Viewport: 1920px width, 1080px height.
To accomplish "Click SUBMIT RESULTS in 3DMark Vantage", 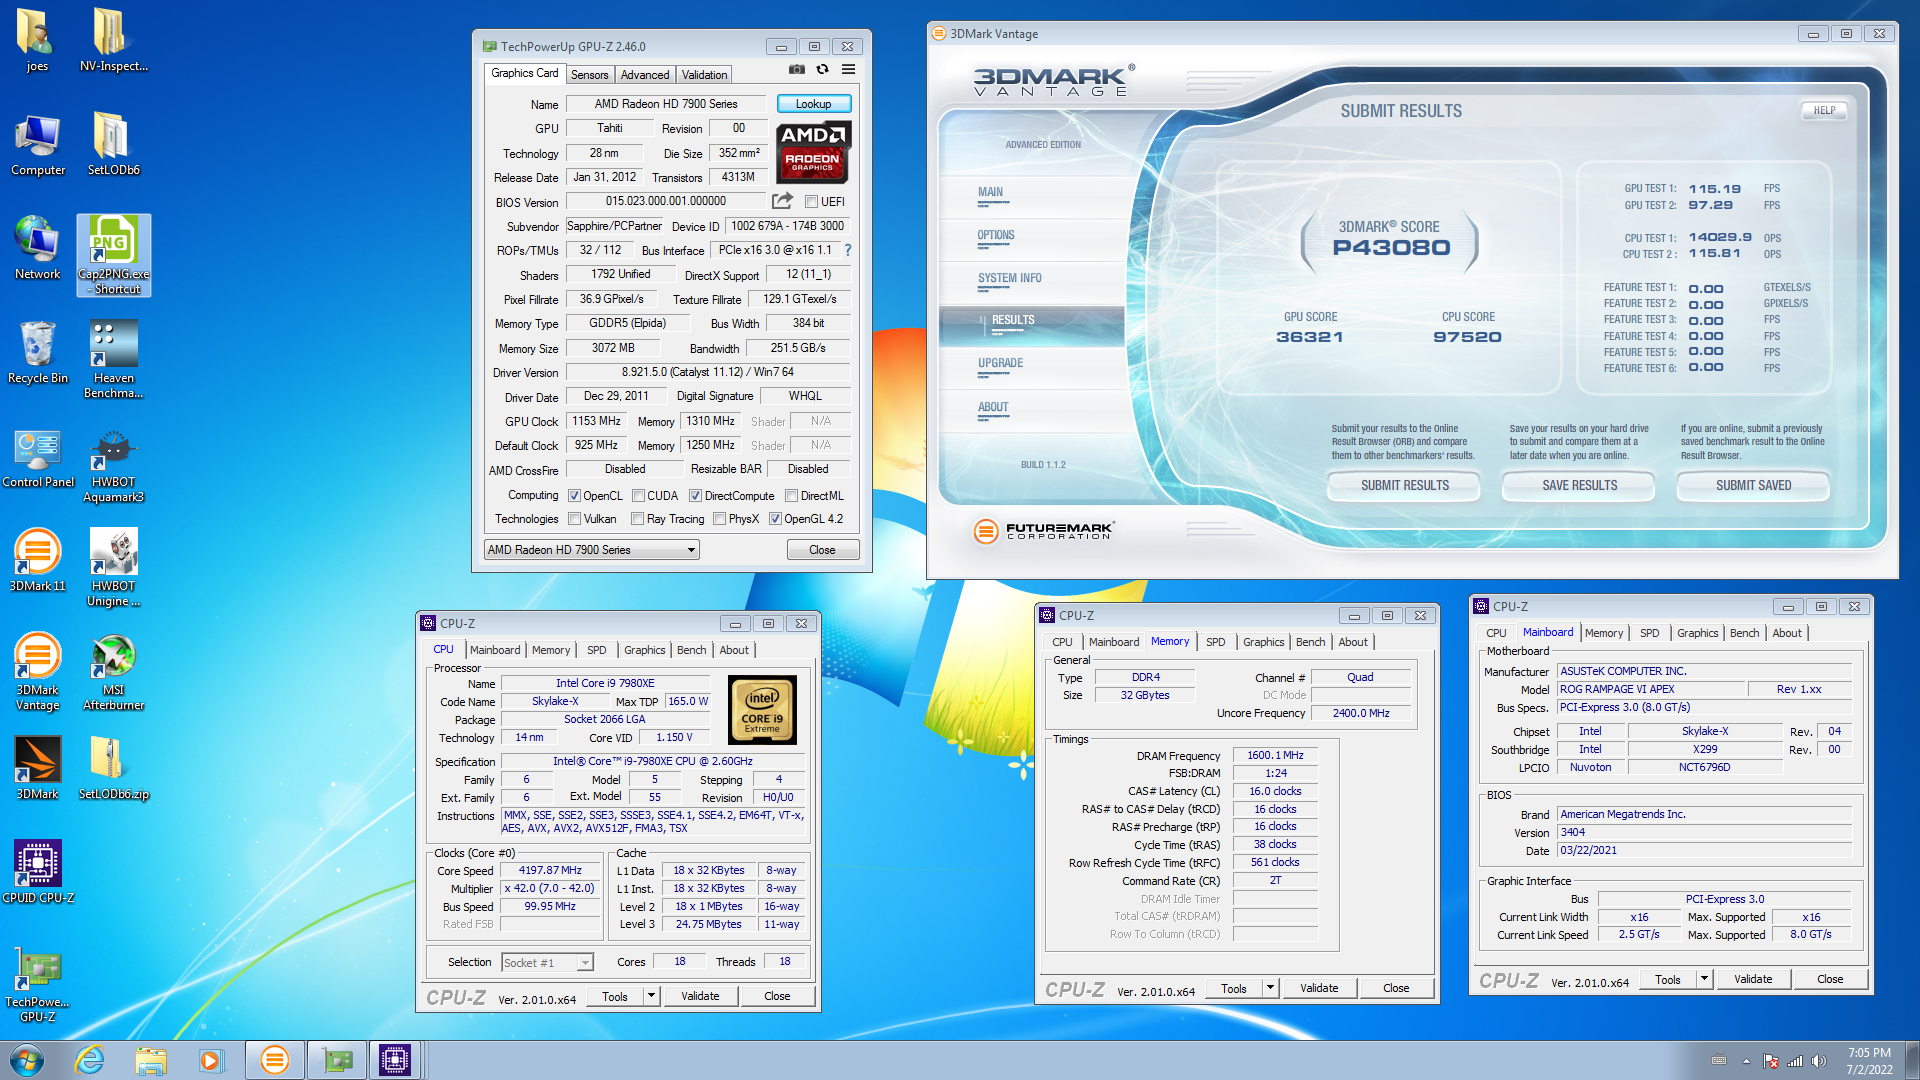I will (1404, 485).
